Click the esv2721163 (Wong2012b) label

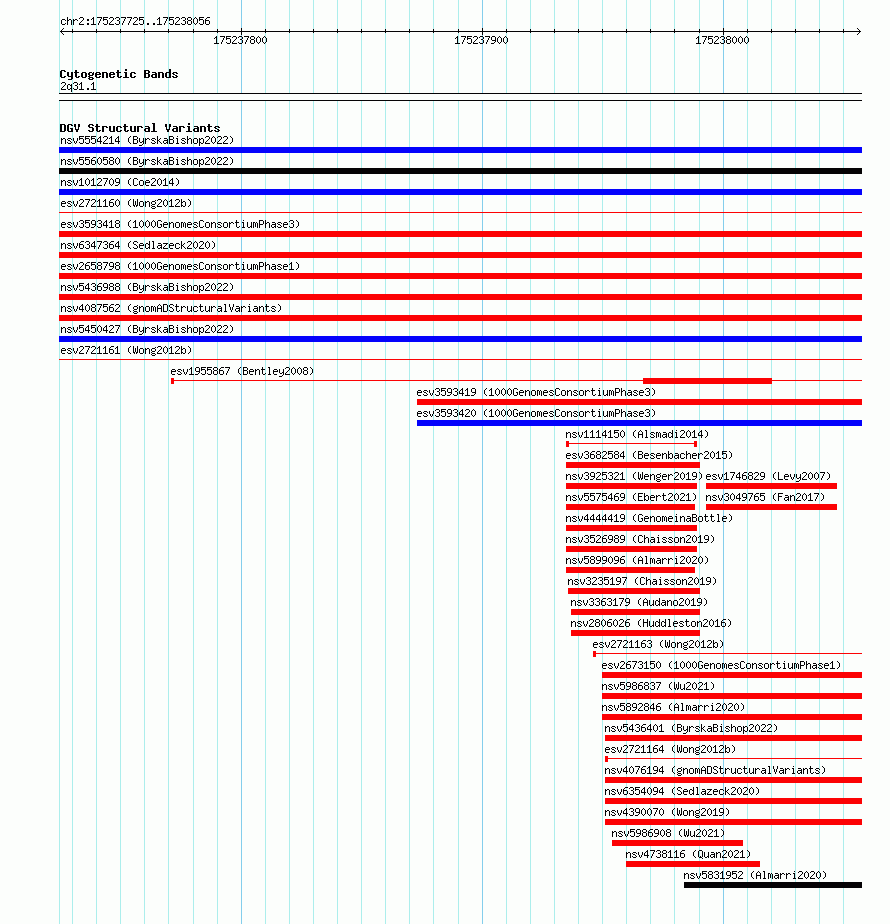pyautogui.click(x=658, y=645)
